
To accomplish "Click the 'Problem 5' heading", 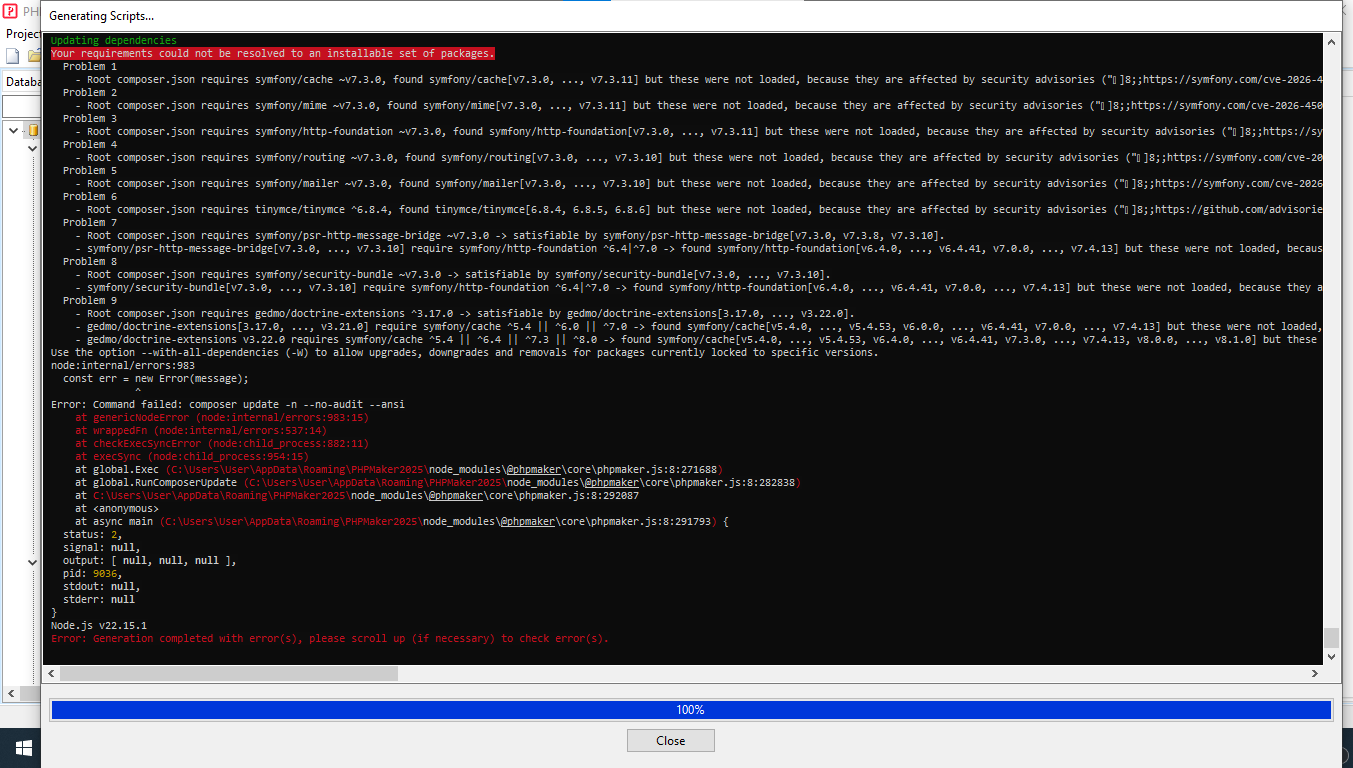I will tap(90, 170).
